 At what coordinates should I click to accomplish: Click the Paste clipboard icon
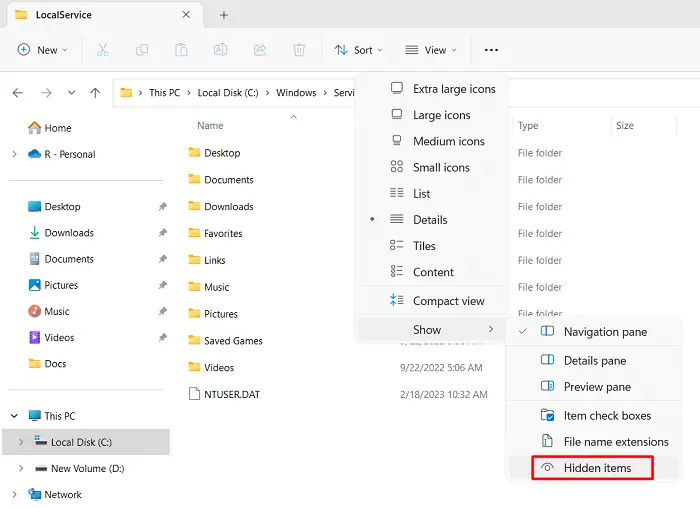click(181, 50)
